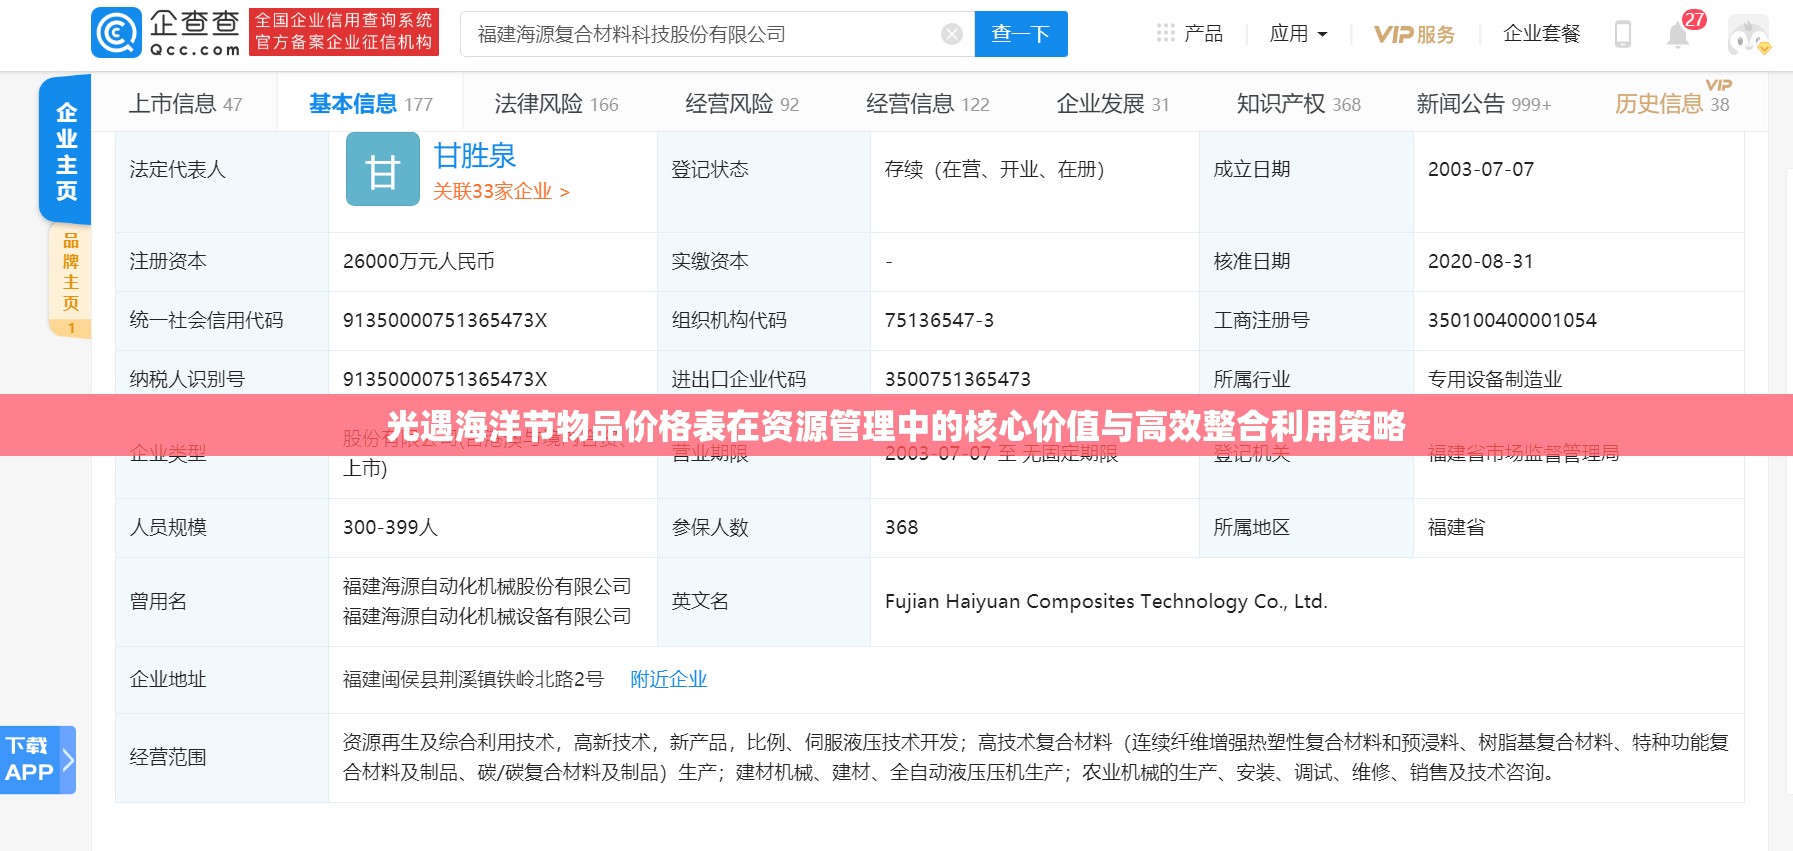
Task: Switch to 知识产权 tab
Action: (1298, 104)
